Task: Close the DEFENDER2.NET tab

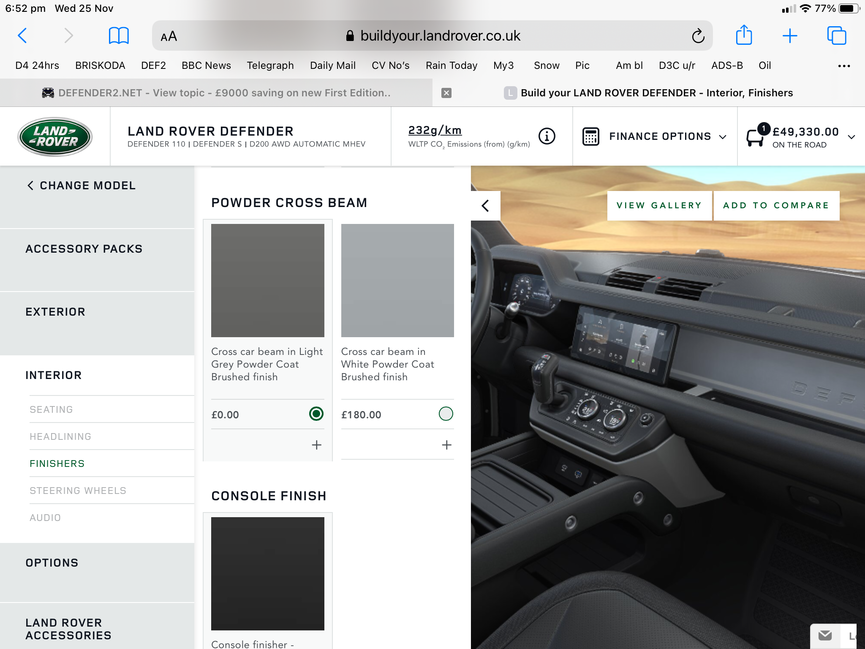Action: click(x=446, y=93)
